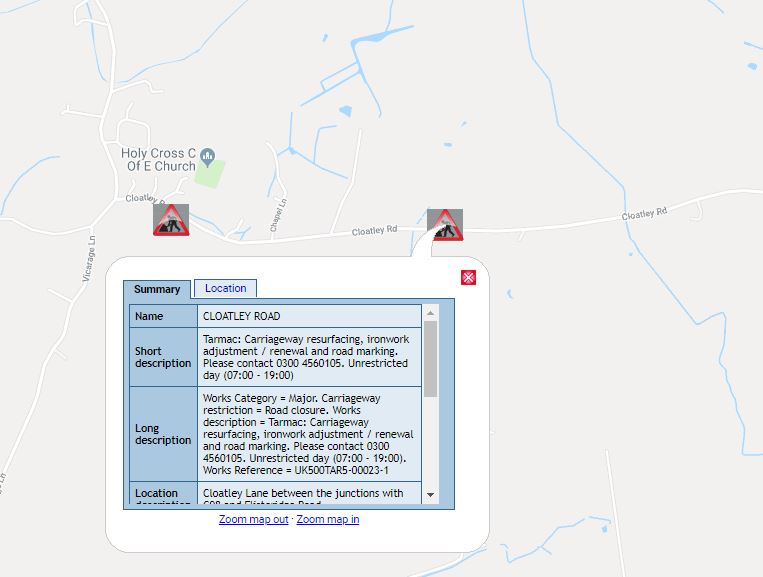Click the Chapel Ln road label
The image size is (763, 577).
pos(278,215)
